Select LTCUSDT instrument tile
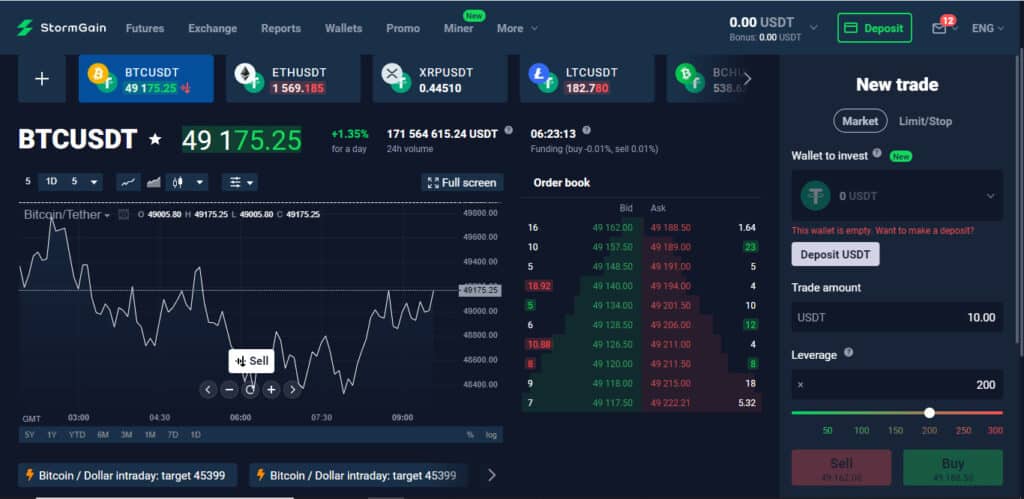 (587, 79)
